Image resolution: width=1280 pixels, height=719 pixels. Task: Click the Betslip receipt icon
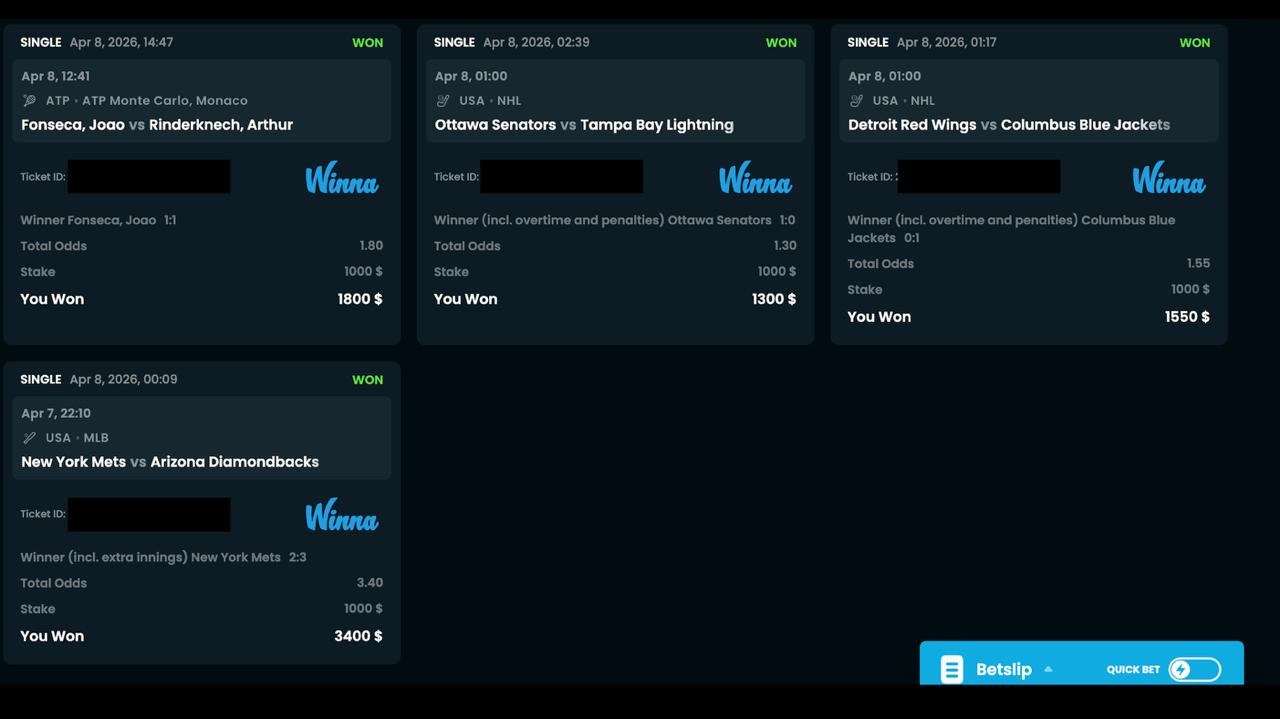coord(951,669)
